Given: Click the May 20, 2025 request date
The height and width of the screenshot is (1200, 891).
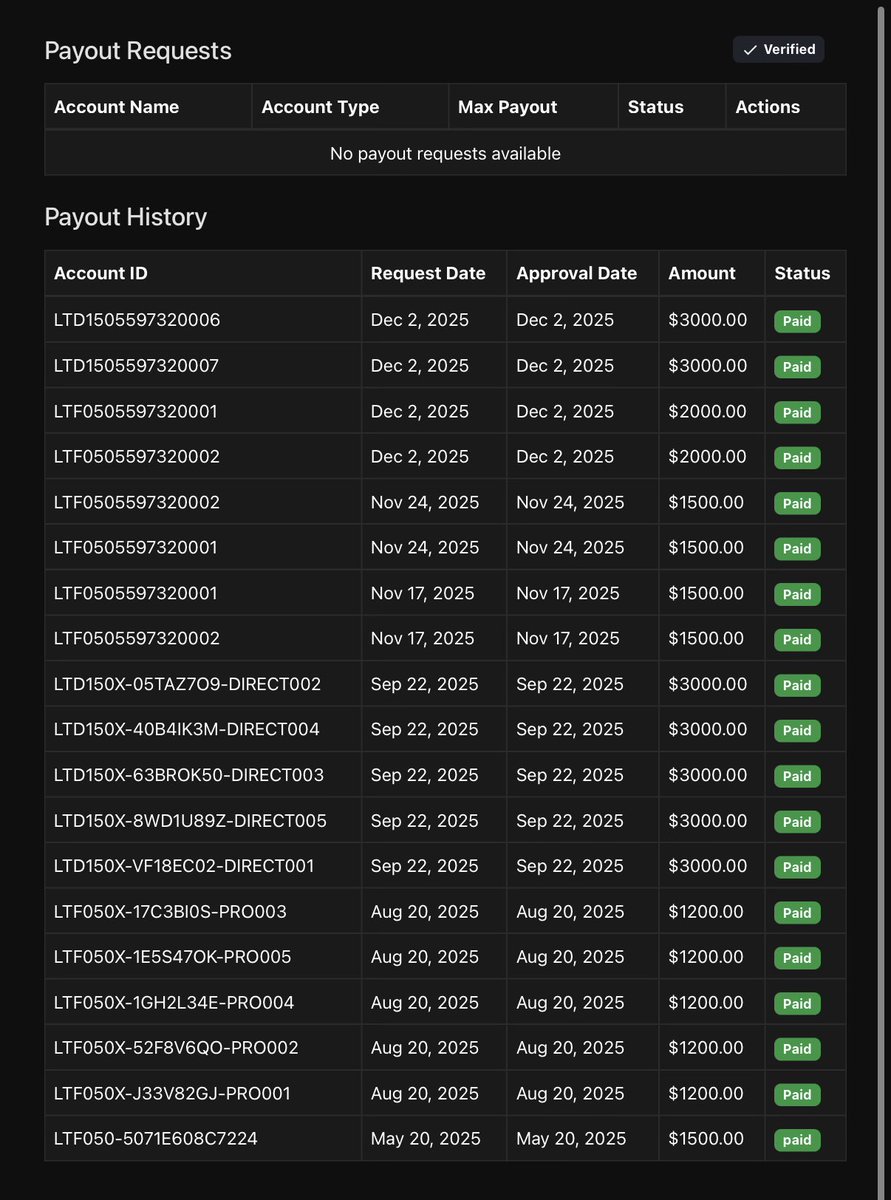Looking at the screenshot, I should coord(426,1138).
